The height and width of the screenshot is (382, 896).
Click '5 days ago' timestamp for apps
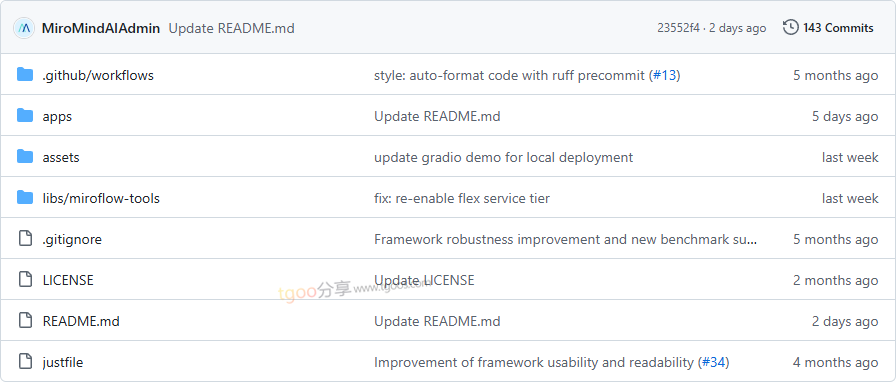[x=845, y=117]
